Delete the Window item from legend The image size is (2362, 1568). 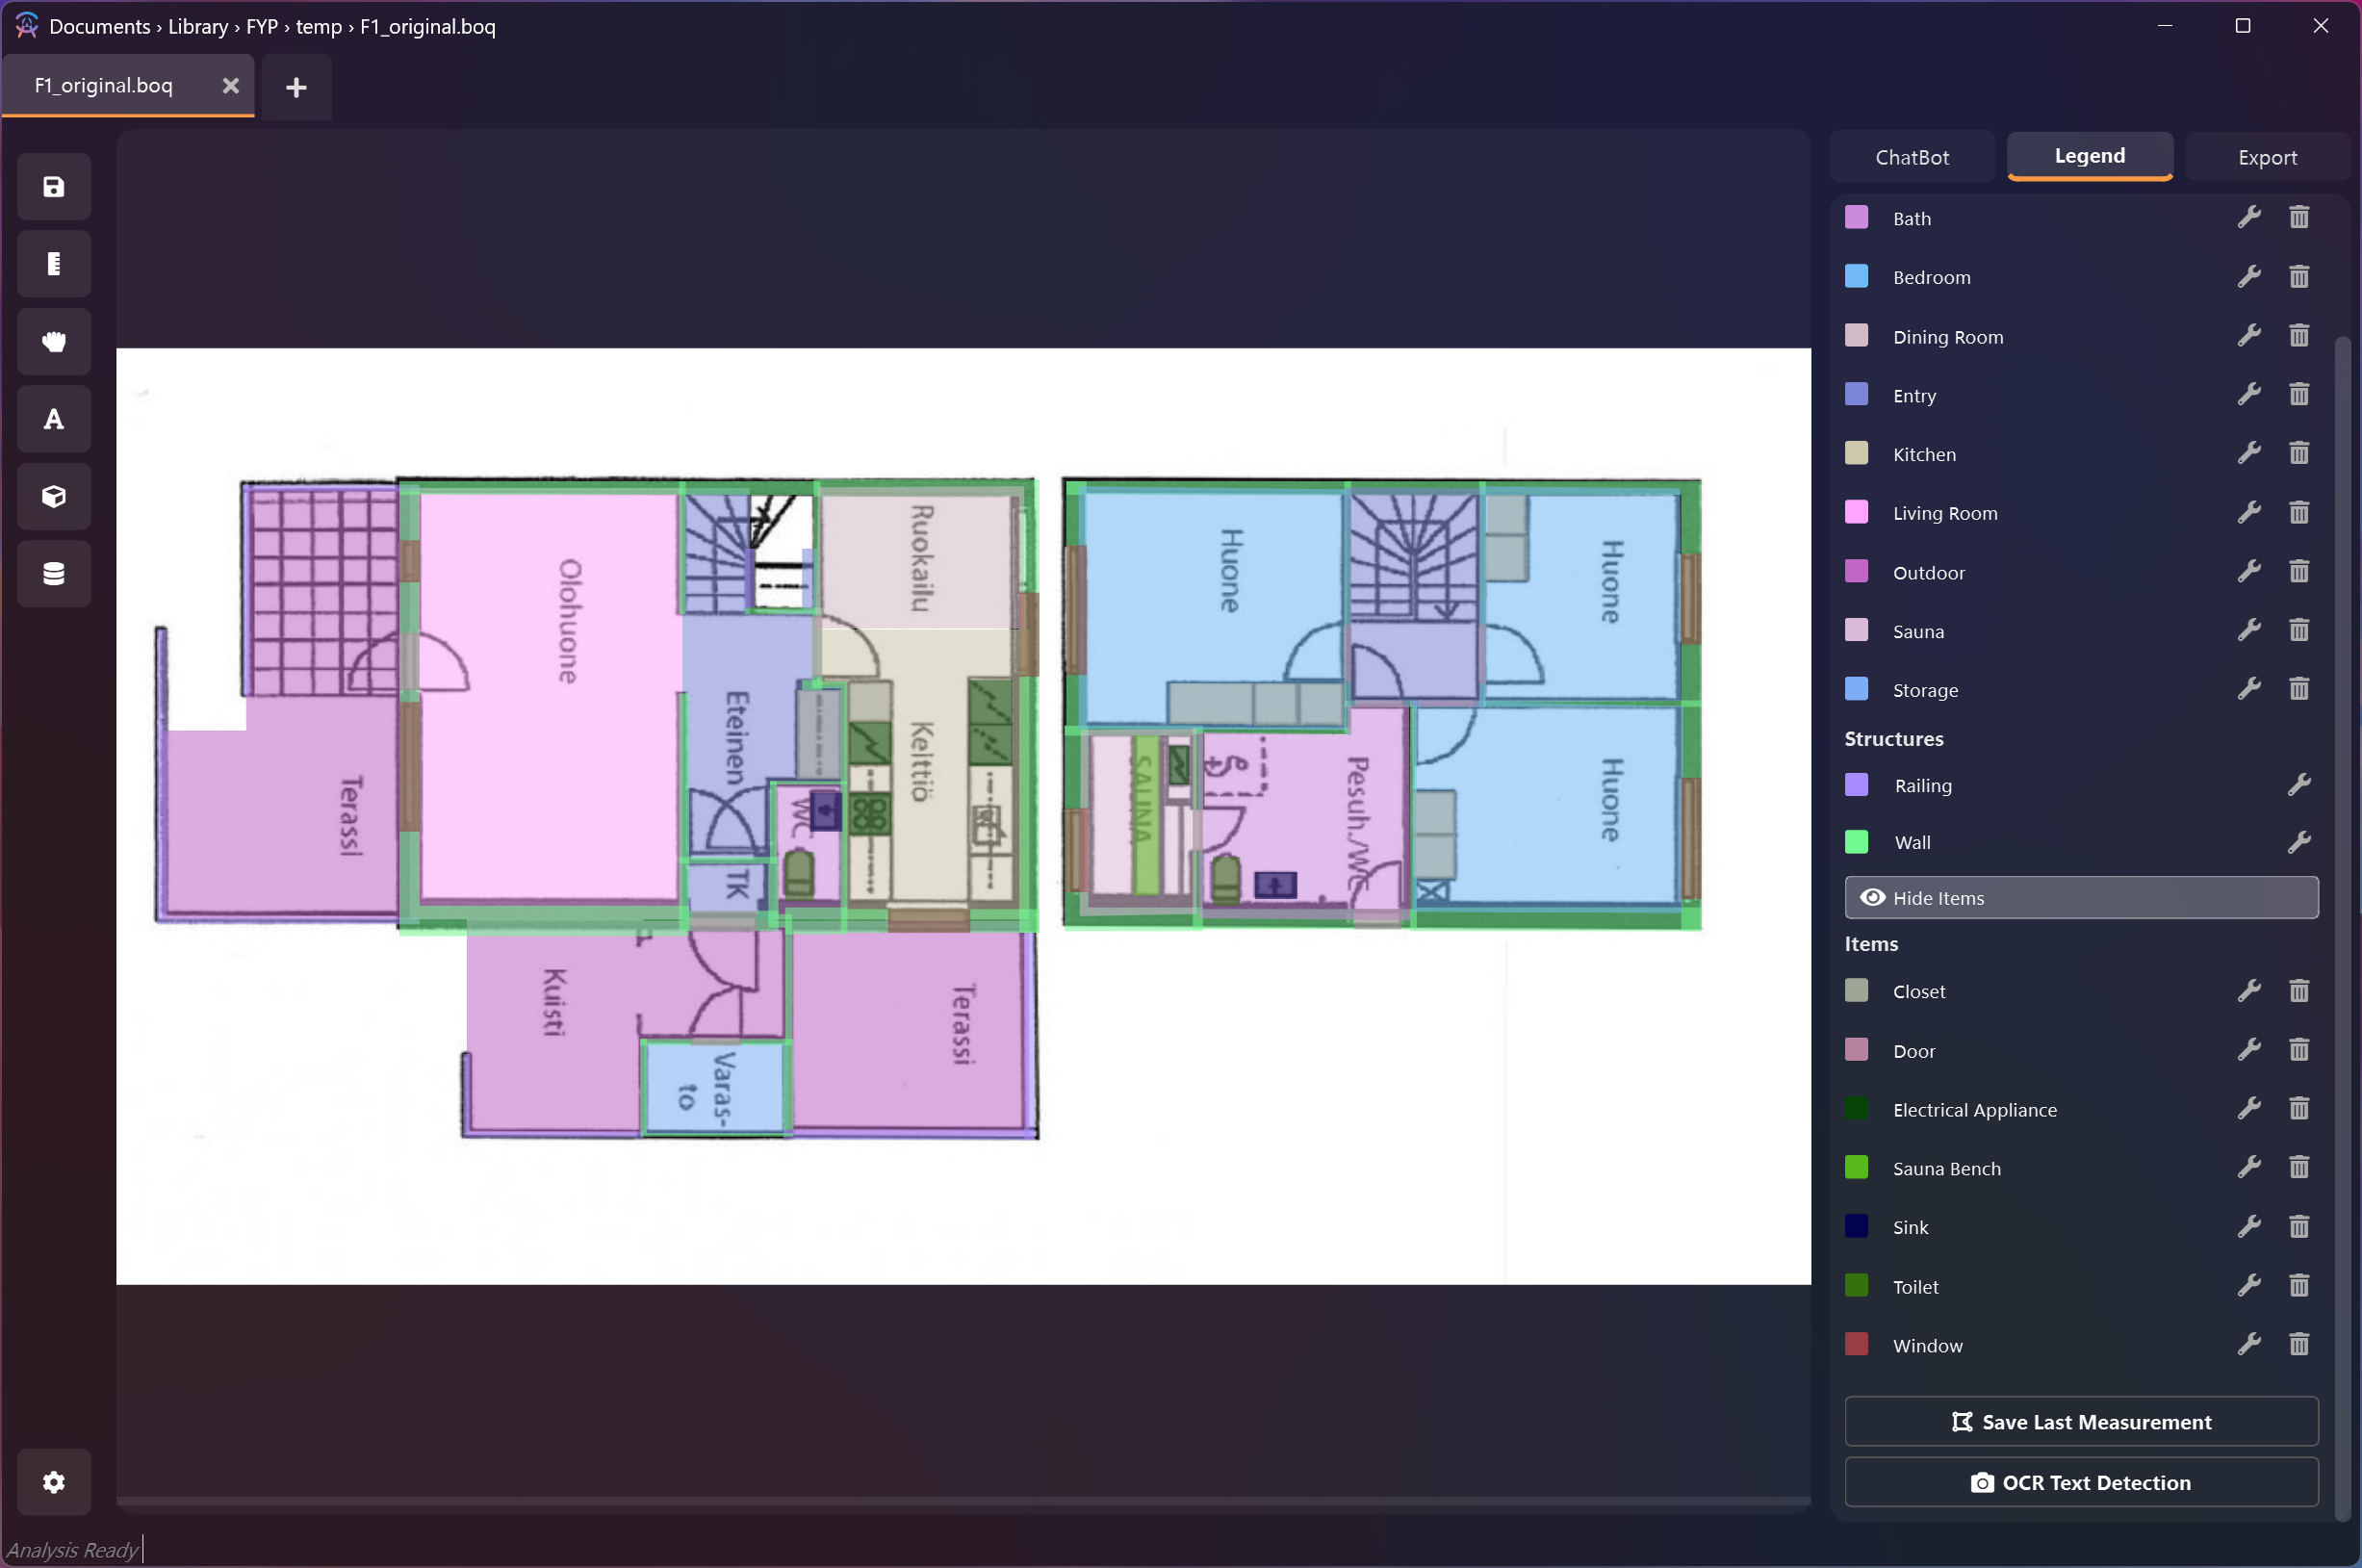(2299, 1345)
